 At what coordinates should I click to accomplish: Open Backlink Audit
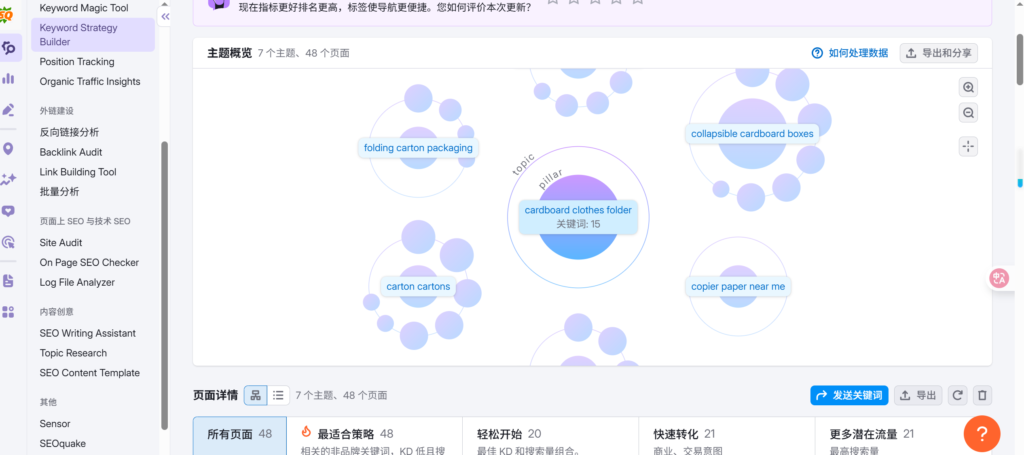71,152
